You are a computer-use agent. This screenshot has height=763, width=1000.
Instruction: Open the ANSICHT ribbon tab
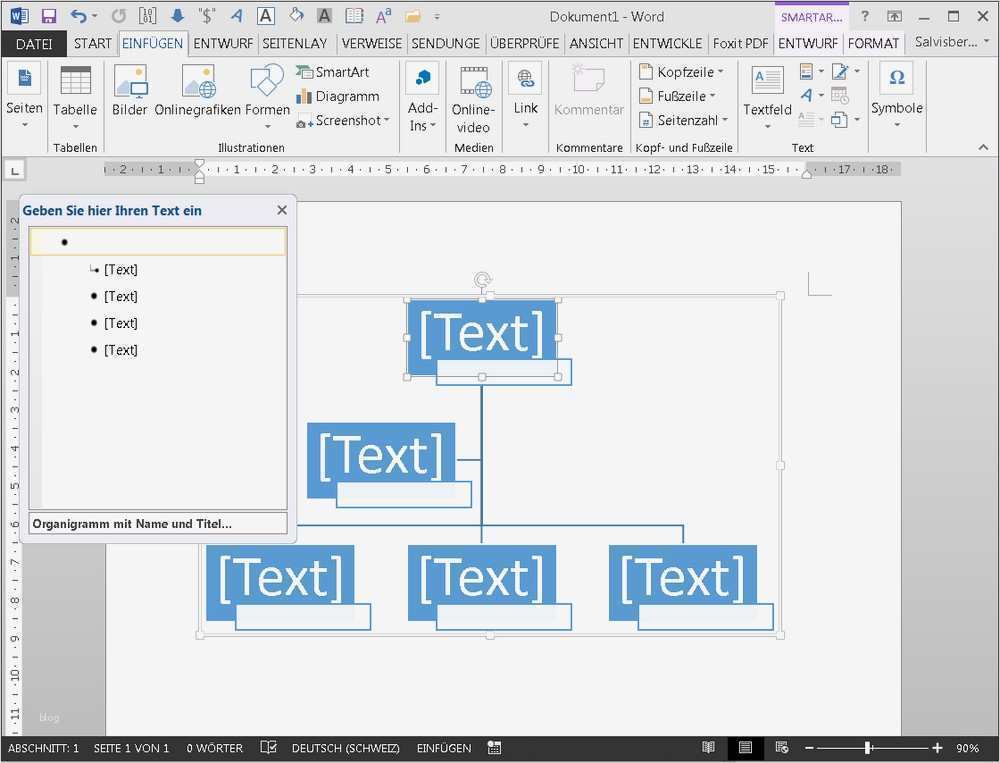pyautogui.click(x=597, y=44)
